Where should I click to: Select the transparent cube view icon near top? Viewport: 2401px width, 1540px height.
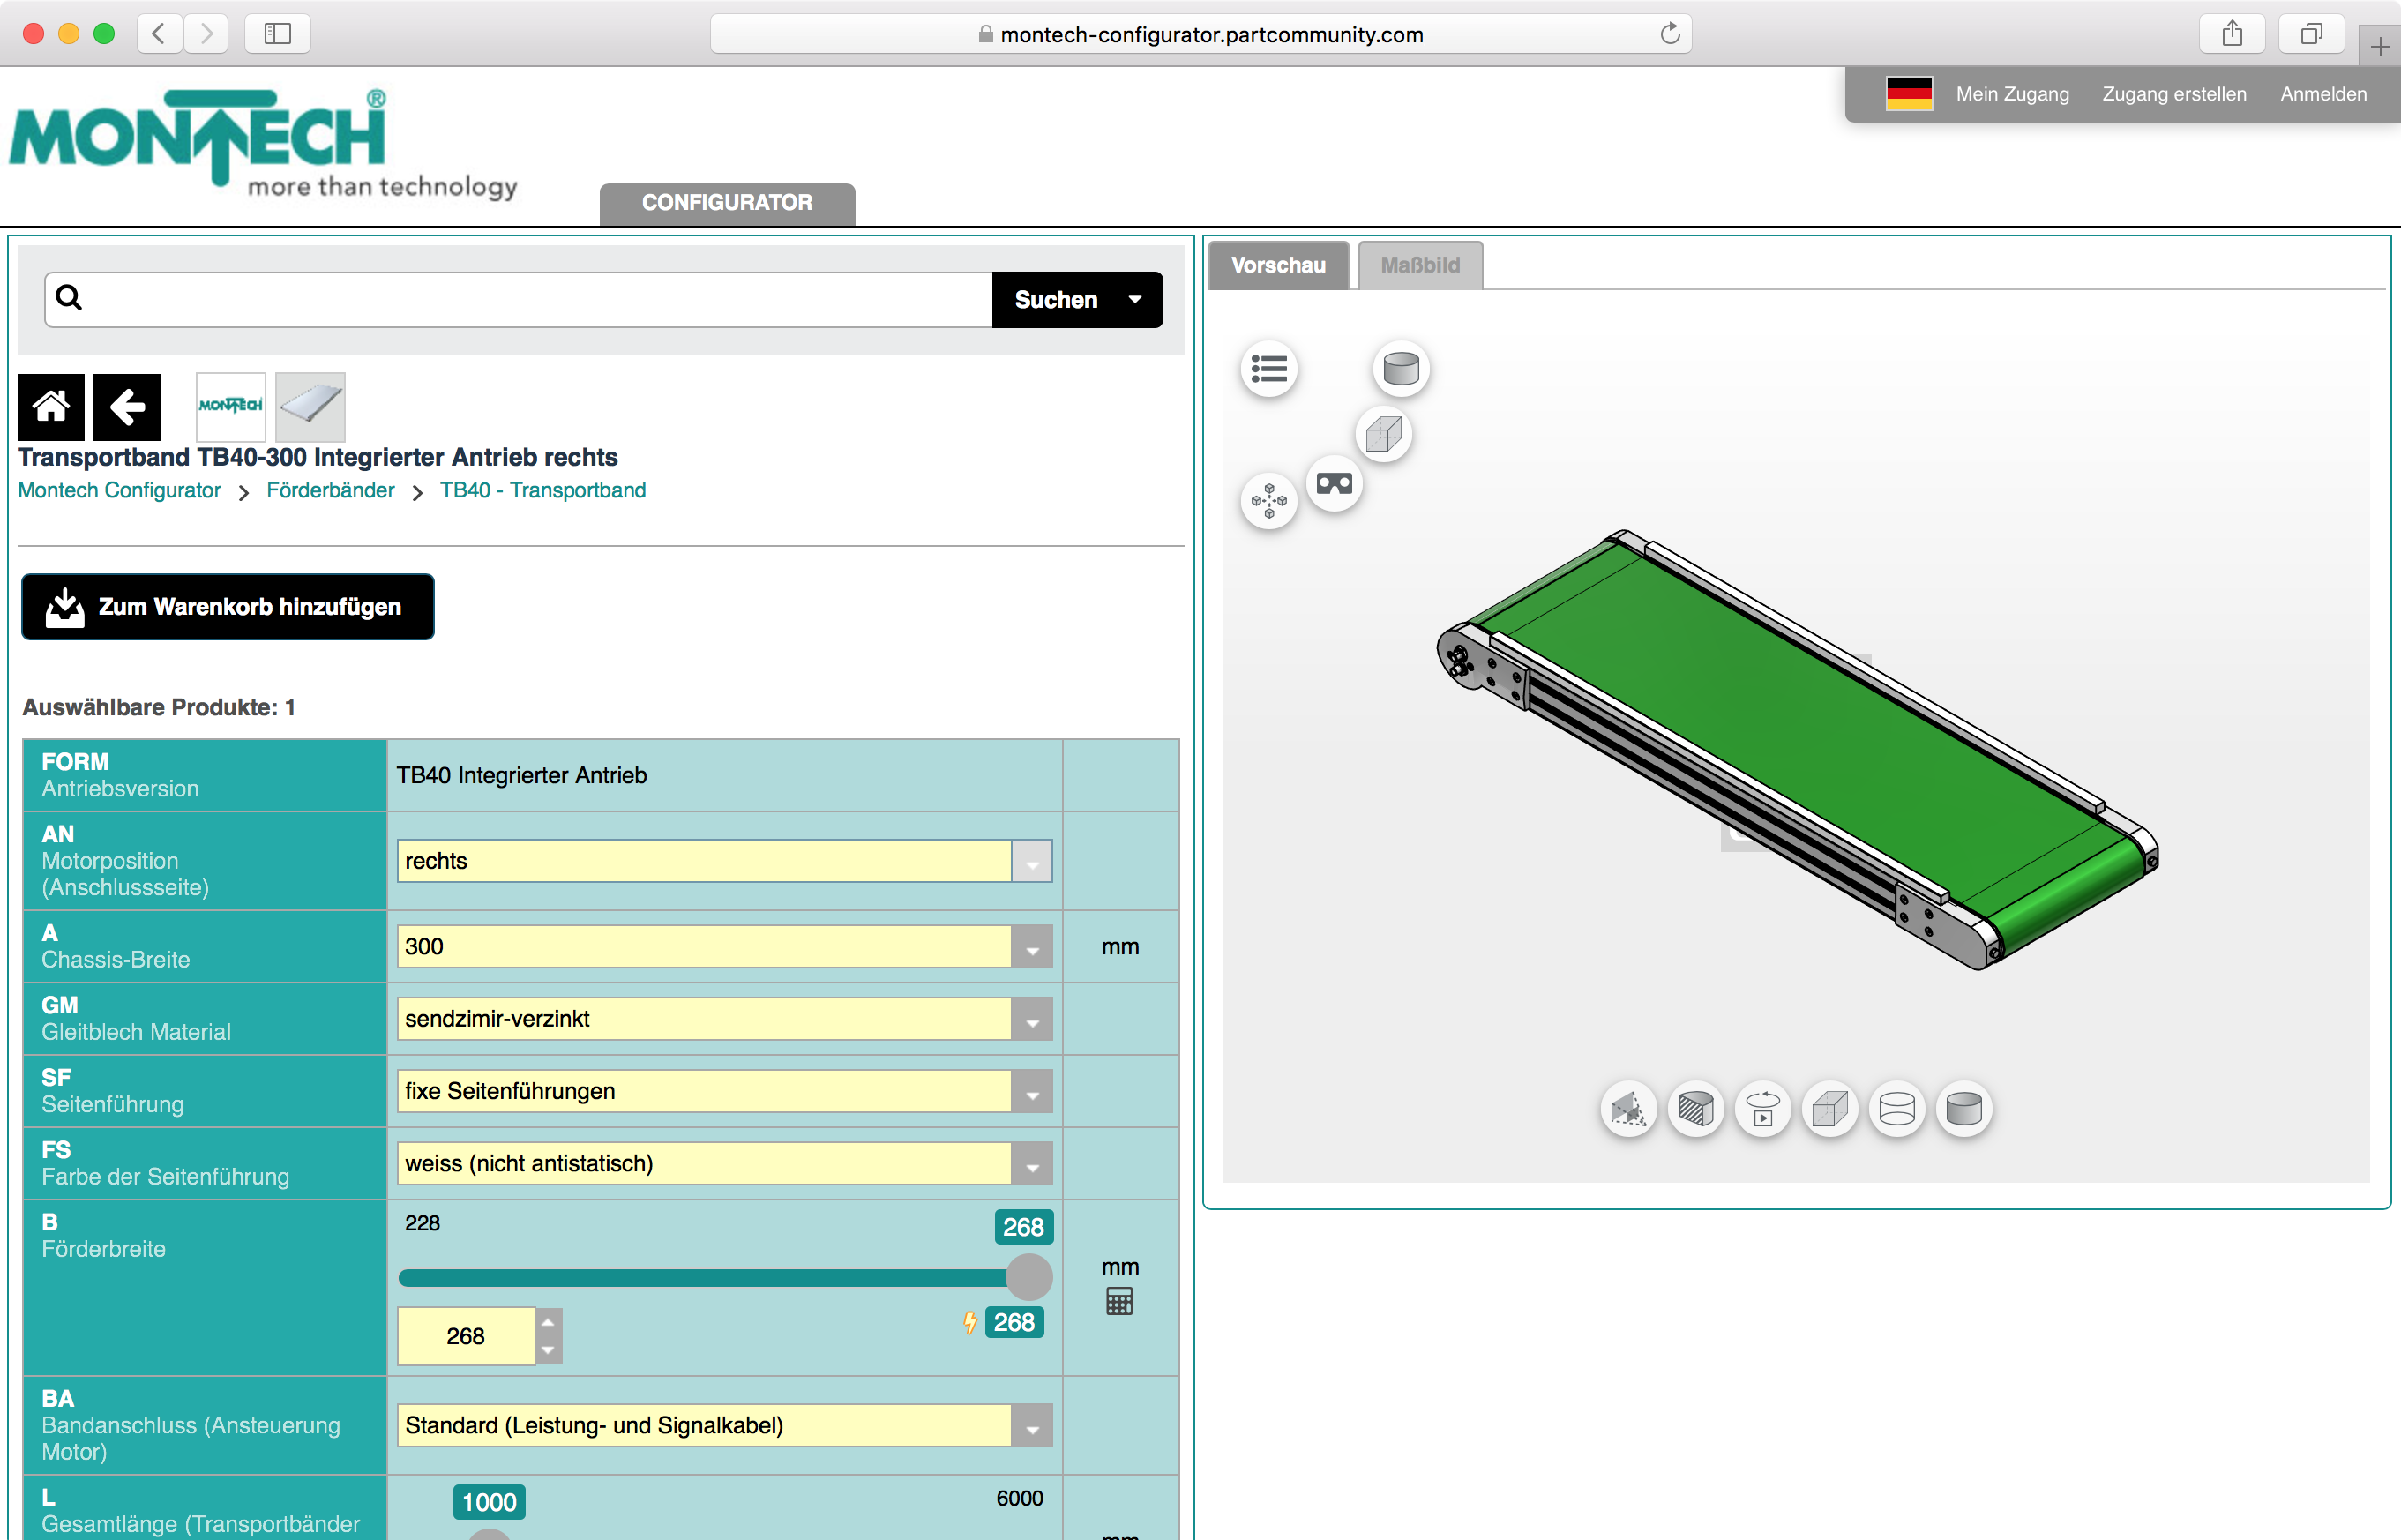1383,434
